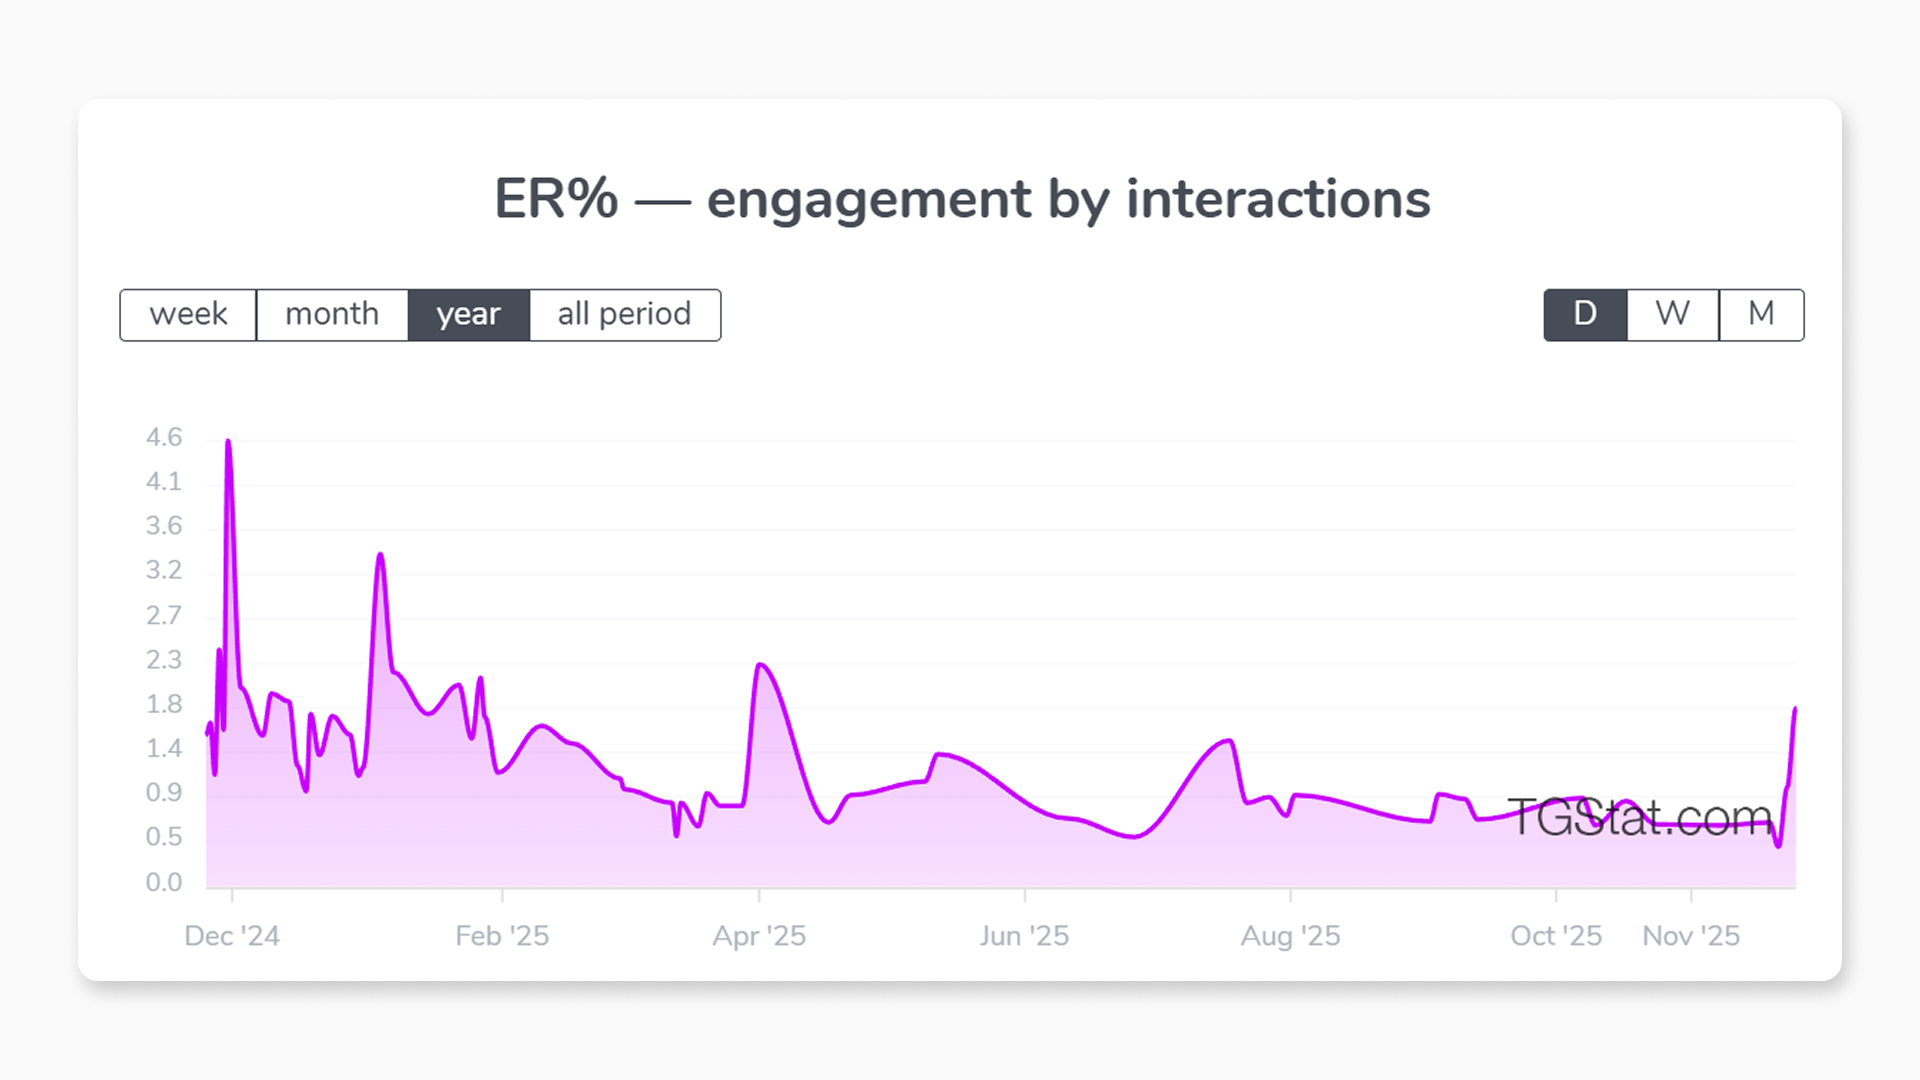Click the Aug '25 axis label
Viewport: 1920px width, 1080px height.
click(x=1291, y=935)
